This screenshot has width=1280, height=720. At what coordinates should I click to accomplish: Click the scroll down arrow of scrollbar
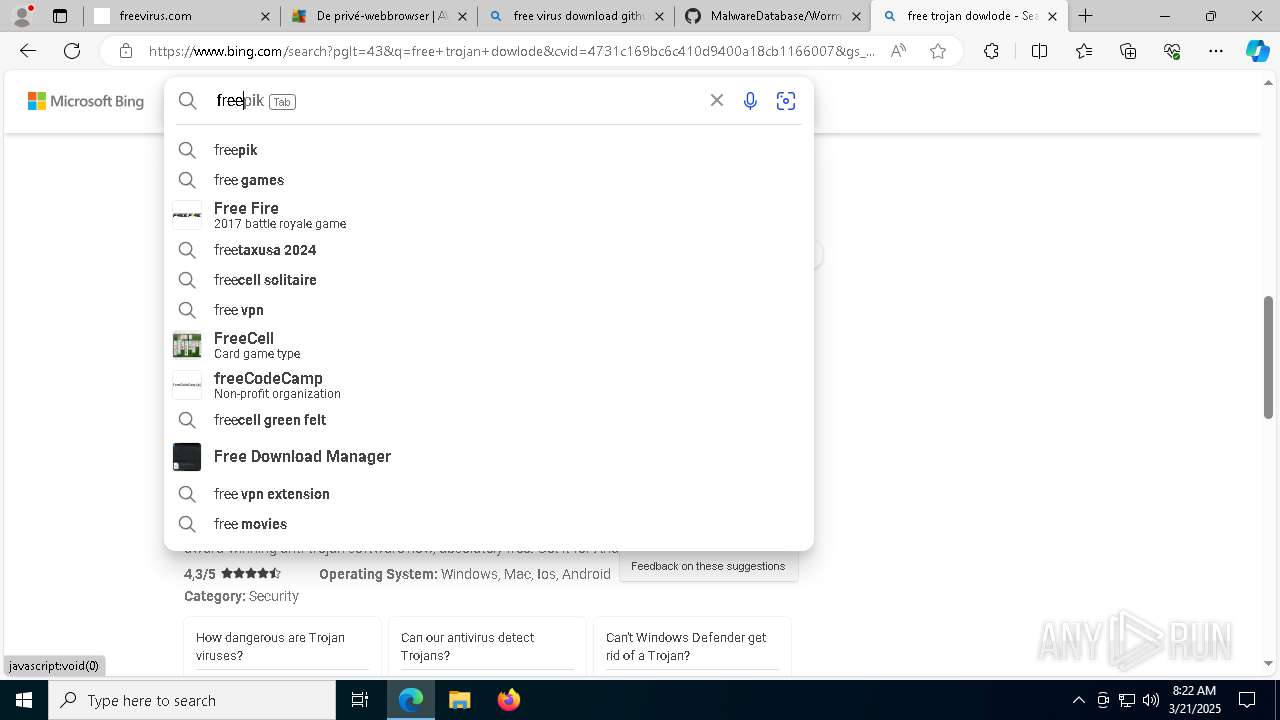pos(1268,663)
